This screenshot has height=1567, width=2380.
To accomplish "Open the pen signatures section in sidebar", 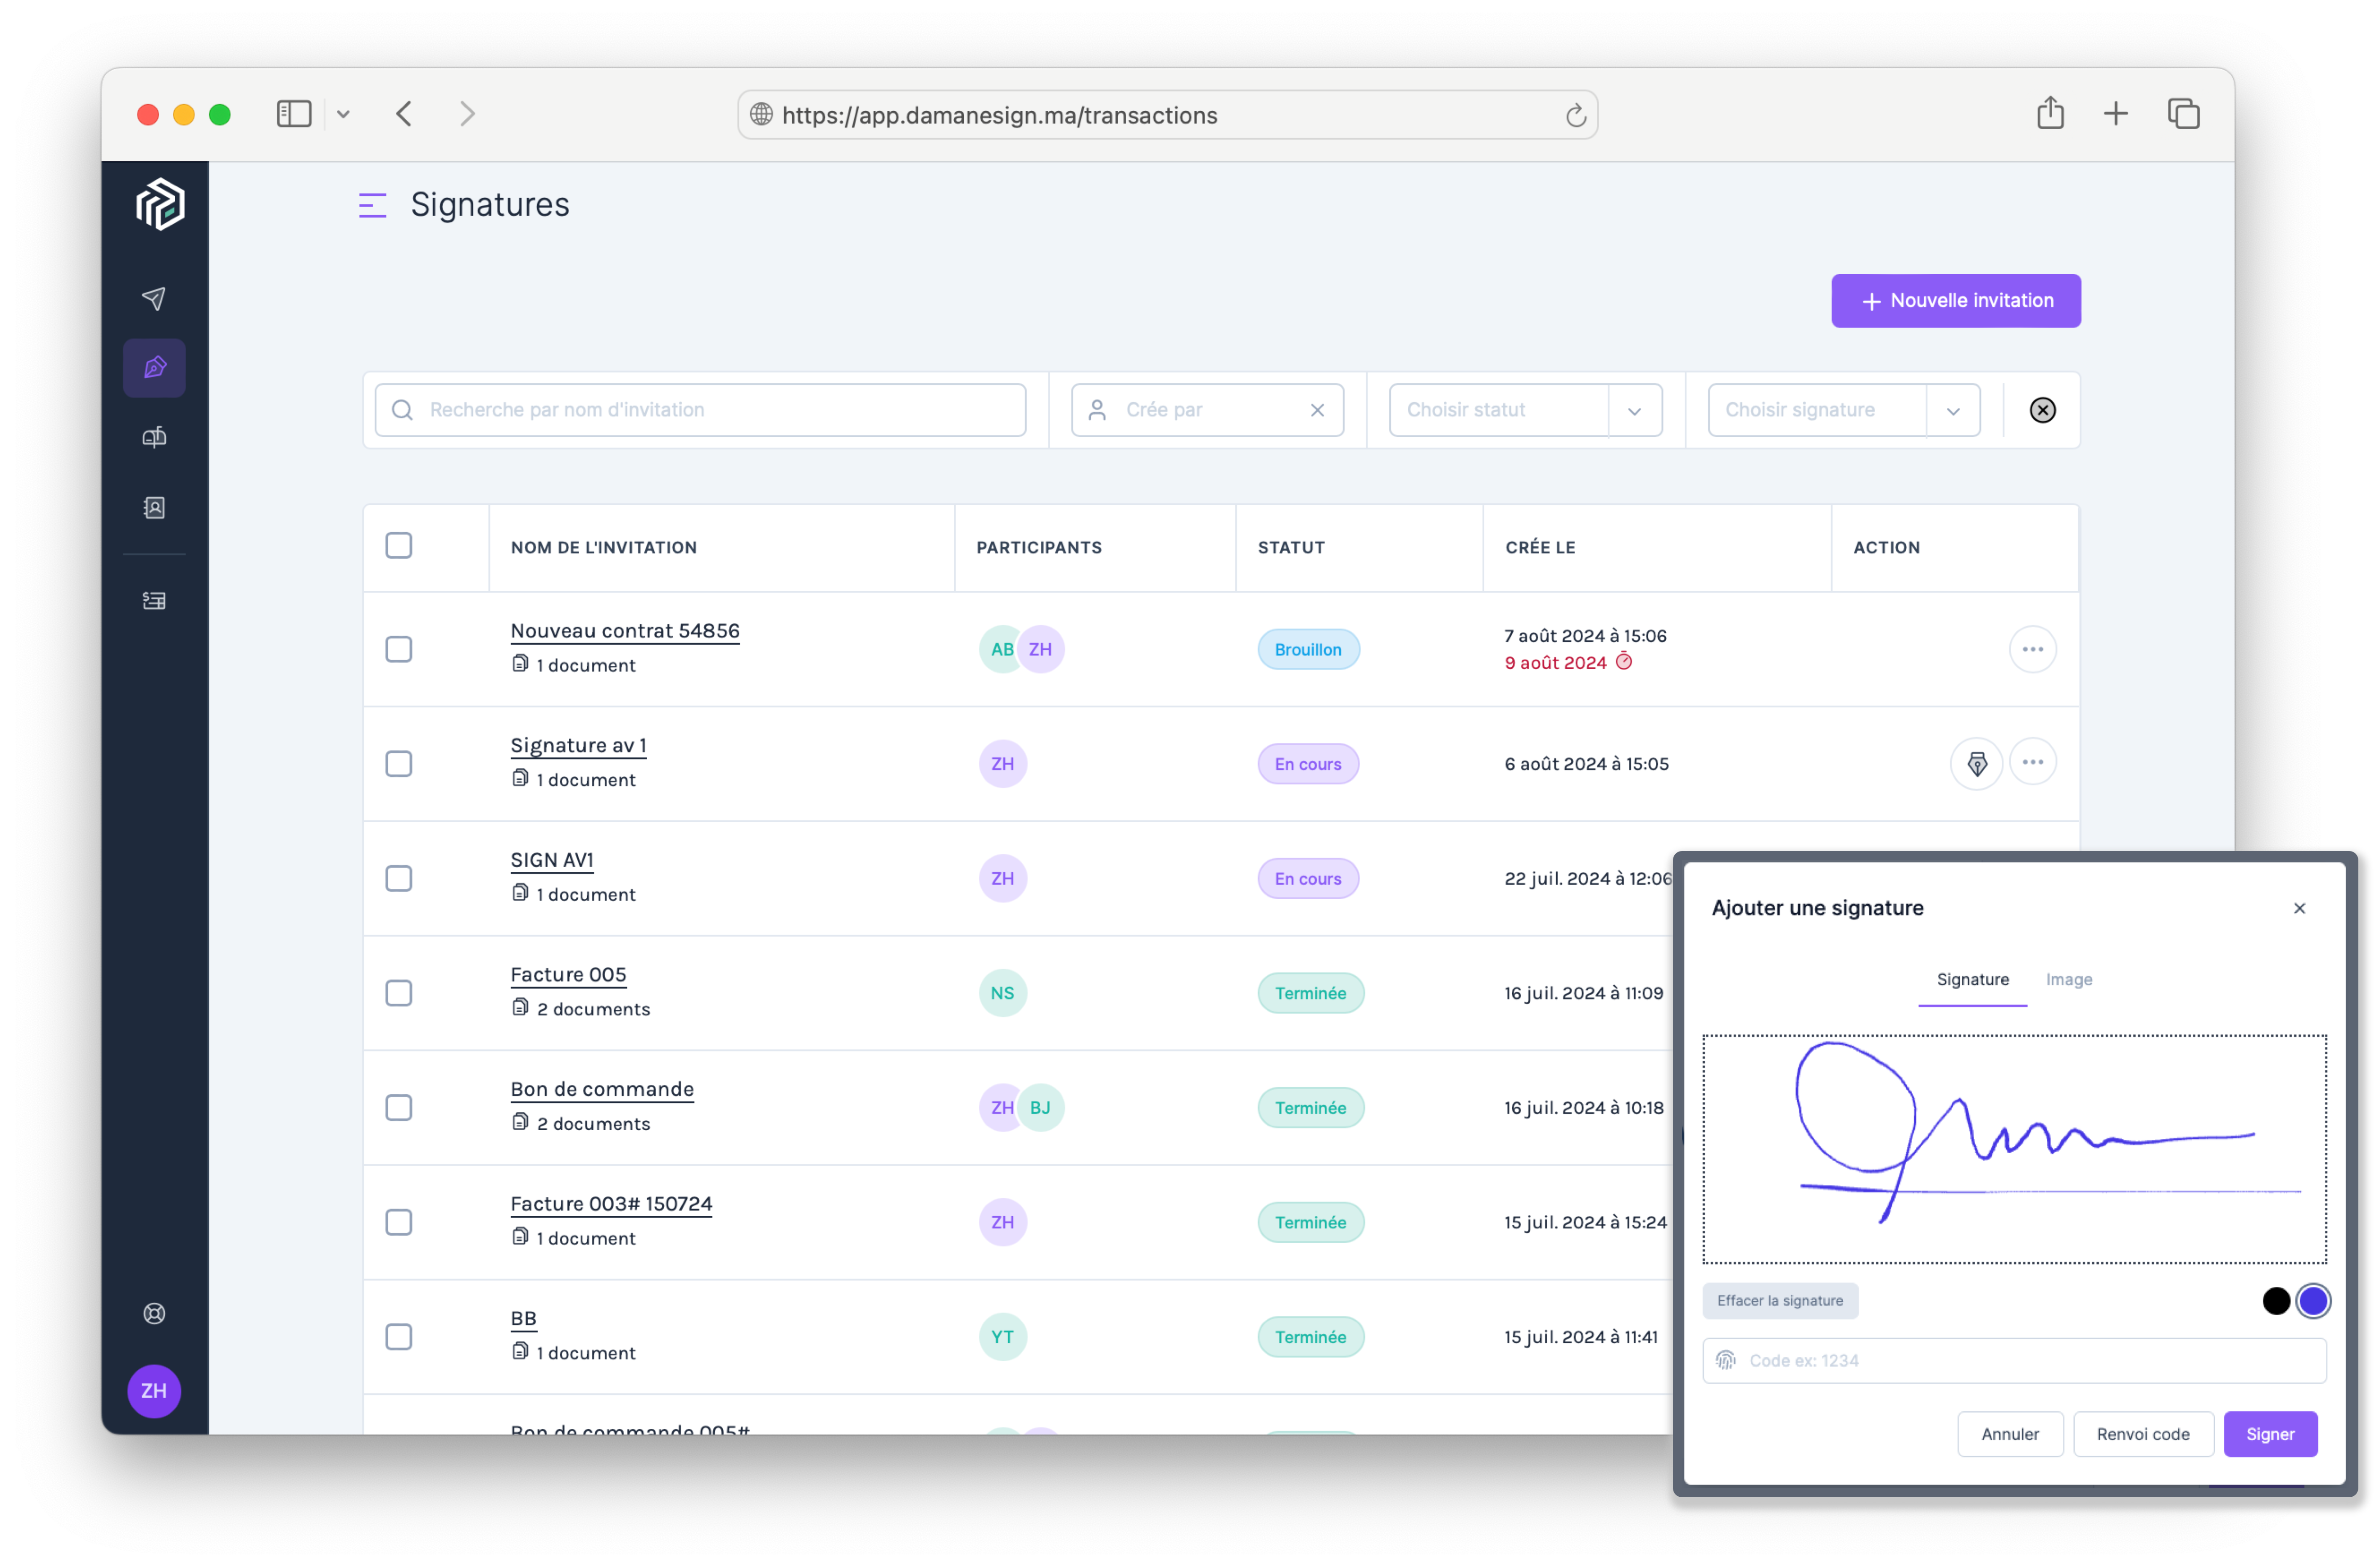I will tap(154, 368).
